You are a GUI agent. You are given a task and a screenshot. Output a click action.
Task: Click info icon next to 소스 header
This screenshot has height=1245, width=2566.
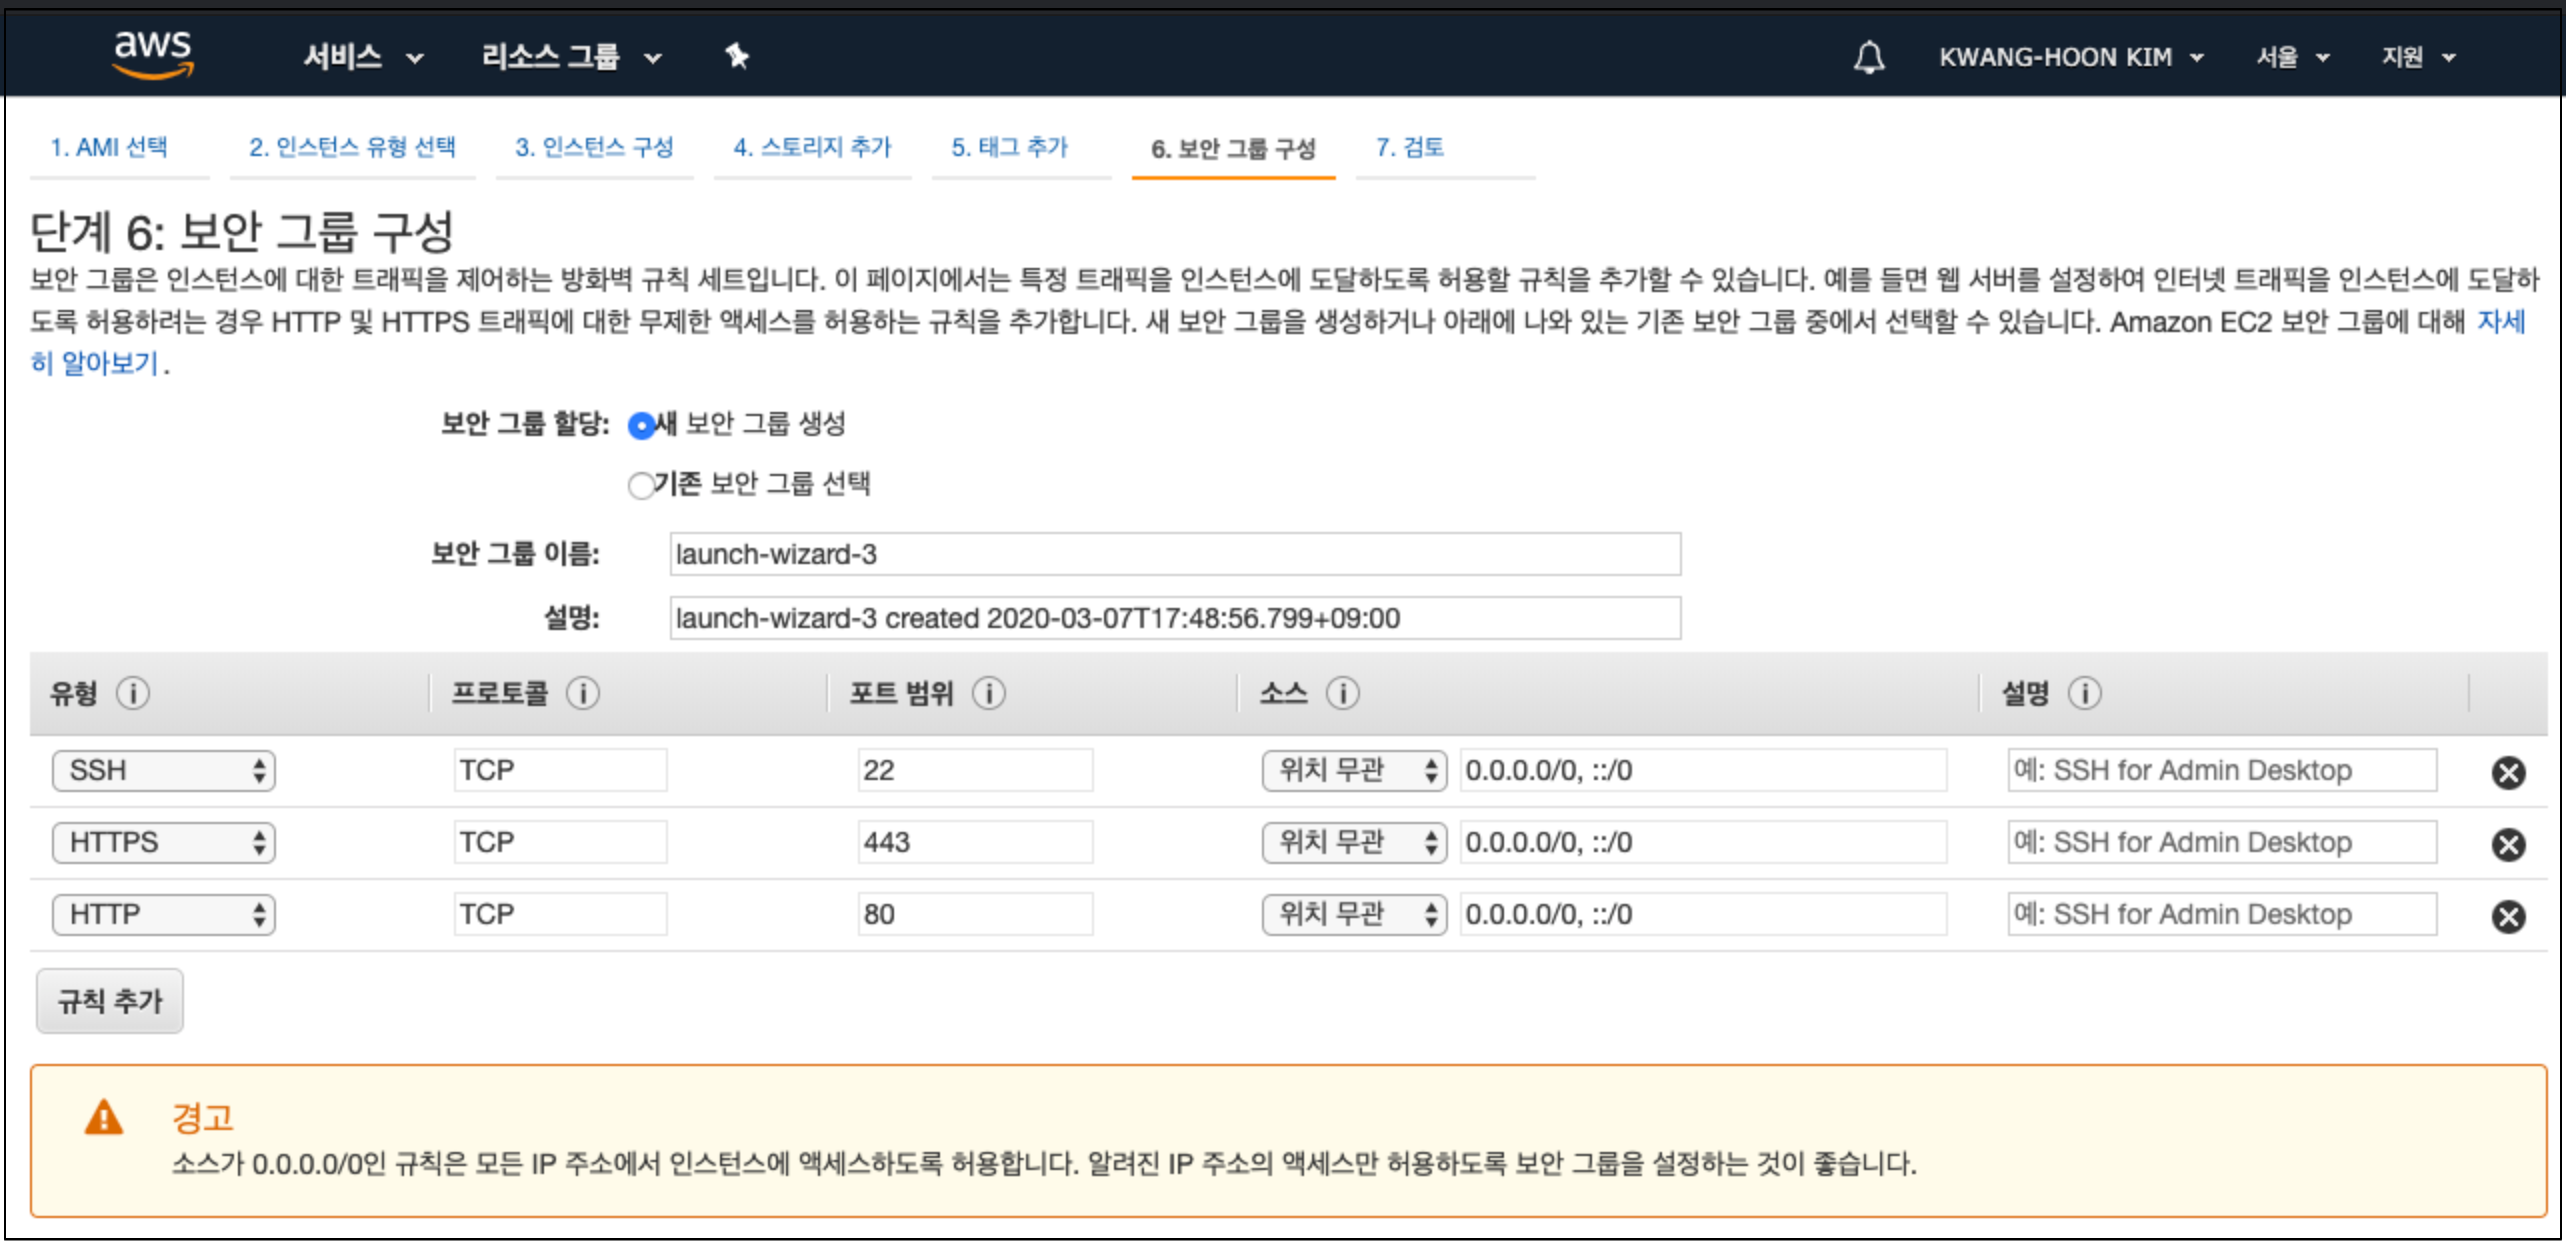pyautogui.click(x=1342, y=693)
